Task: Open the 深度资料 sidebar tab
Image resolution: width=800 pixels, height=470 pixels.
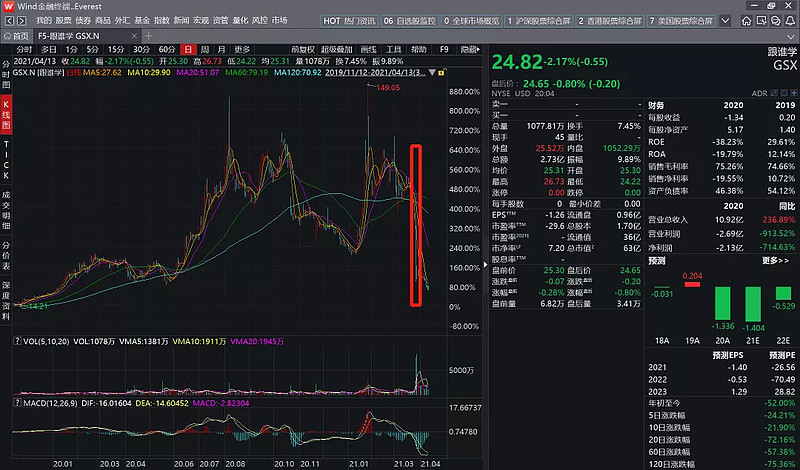Action: [6, 300]
